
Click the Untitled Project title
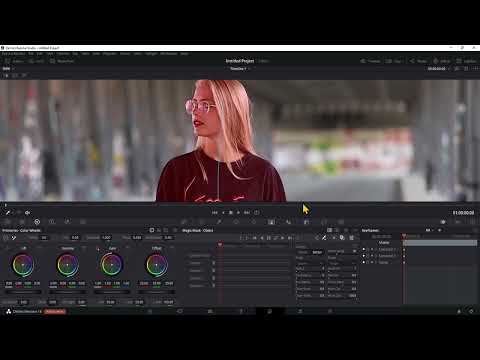(239, 61)
